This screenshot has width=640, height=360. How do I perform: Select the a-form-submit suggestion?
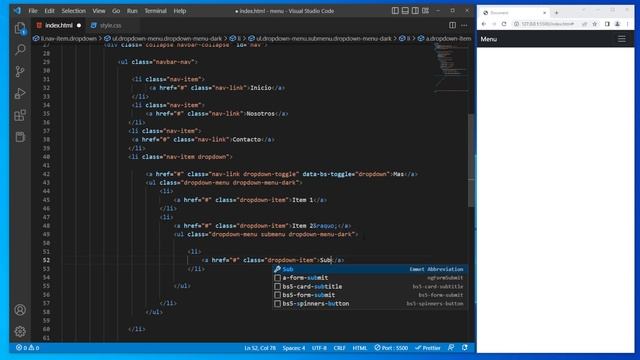pyautogui.click(x=370, y=278)
